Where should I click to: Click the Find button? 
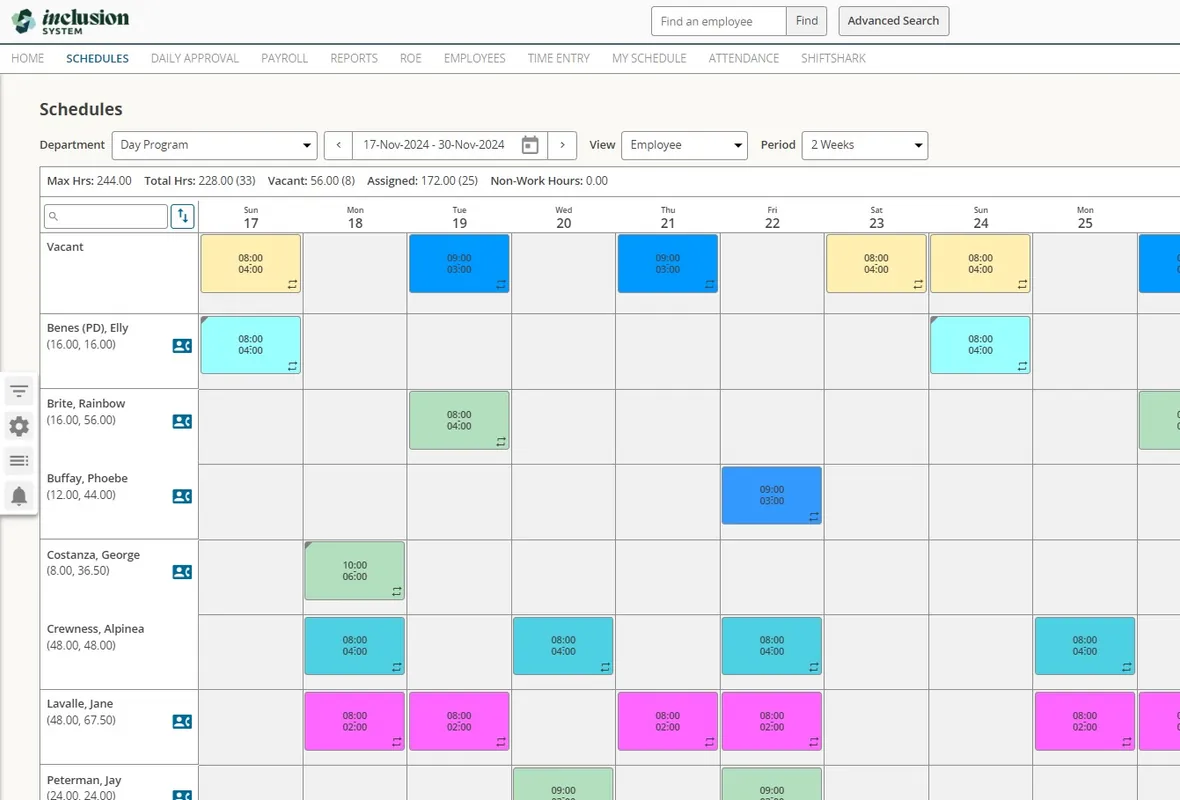pyautogui.click(x=806, y=20)
